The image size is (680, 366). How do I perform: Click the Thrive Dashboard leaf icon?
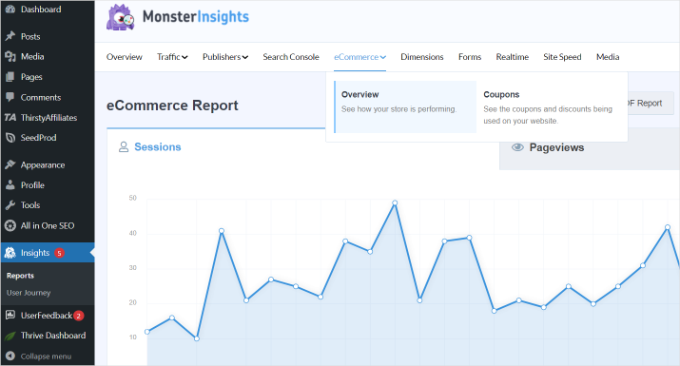[10, 336]
